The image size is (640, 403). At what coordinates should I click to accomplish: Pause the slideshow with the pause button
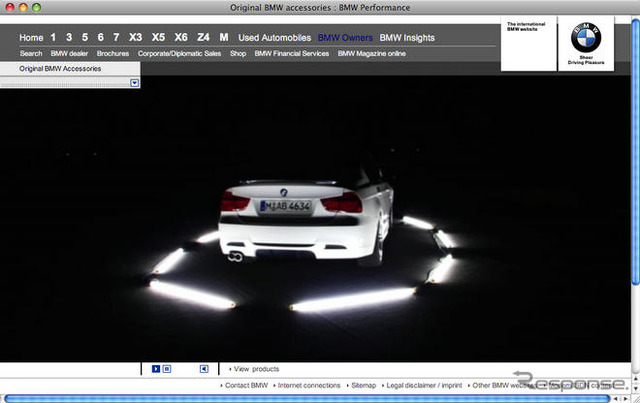[167, 369]
